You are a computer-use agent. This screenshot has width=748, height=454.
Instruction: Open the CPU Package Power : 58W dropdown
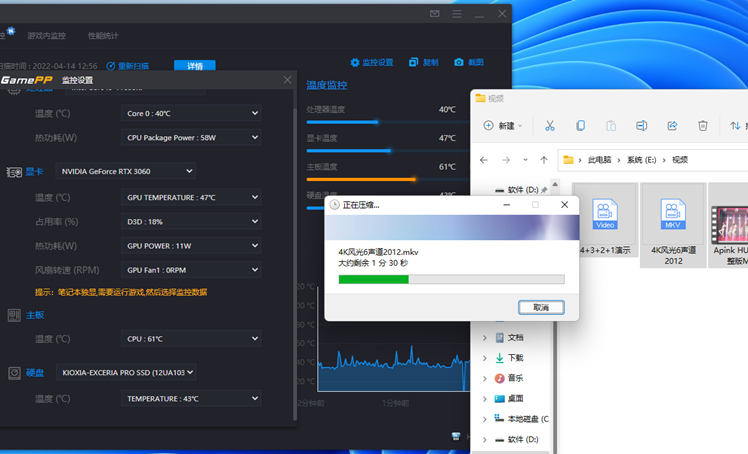click(x=191, y=137)
